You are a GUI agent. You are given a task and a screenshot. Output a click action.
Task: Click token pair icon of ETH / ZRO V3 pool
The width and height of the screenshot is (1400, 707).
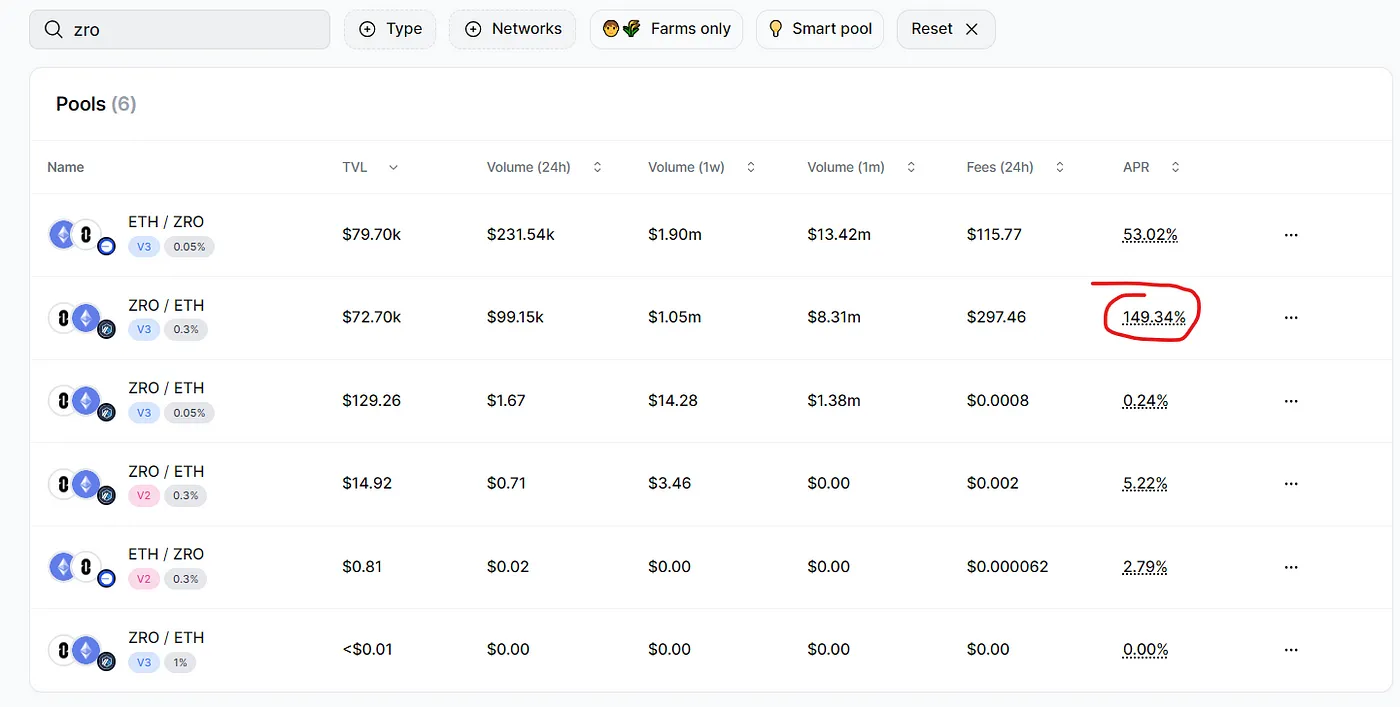tap(77, 236)
